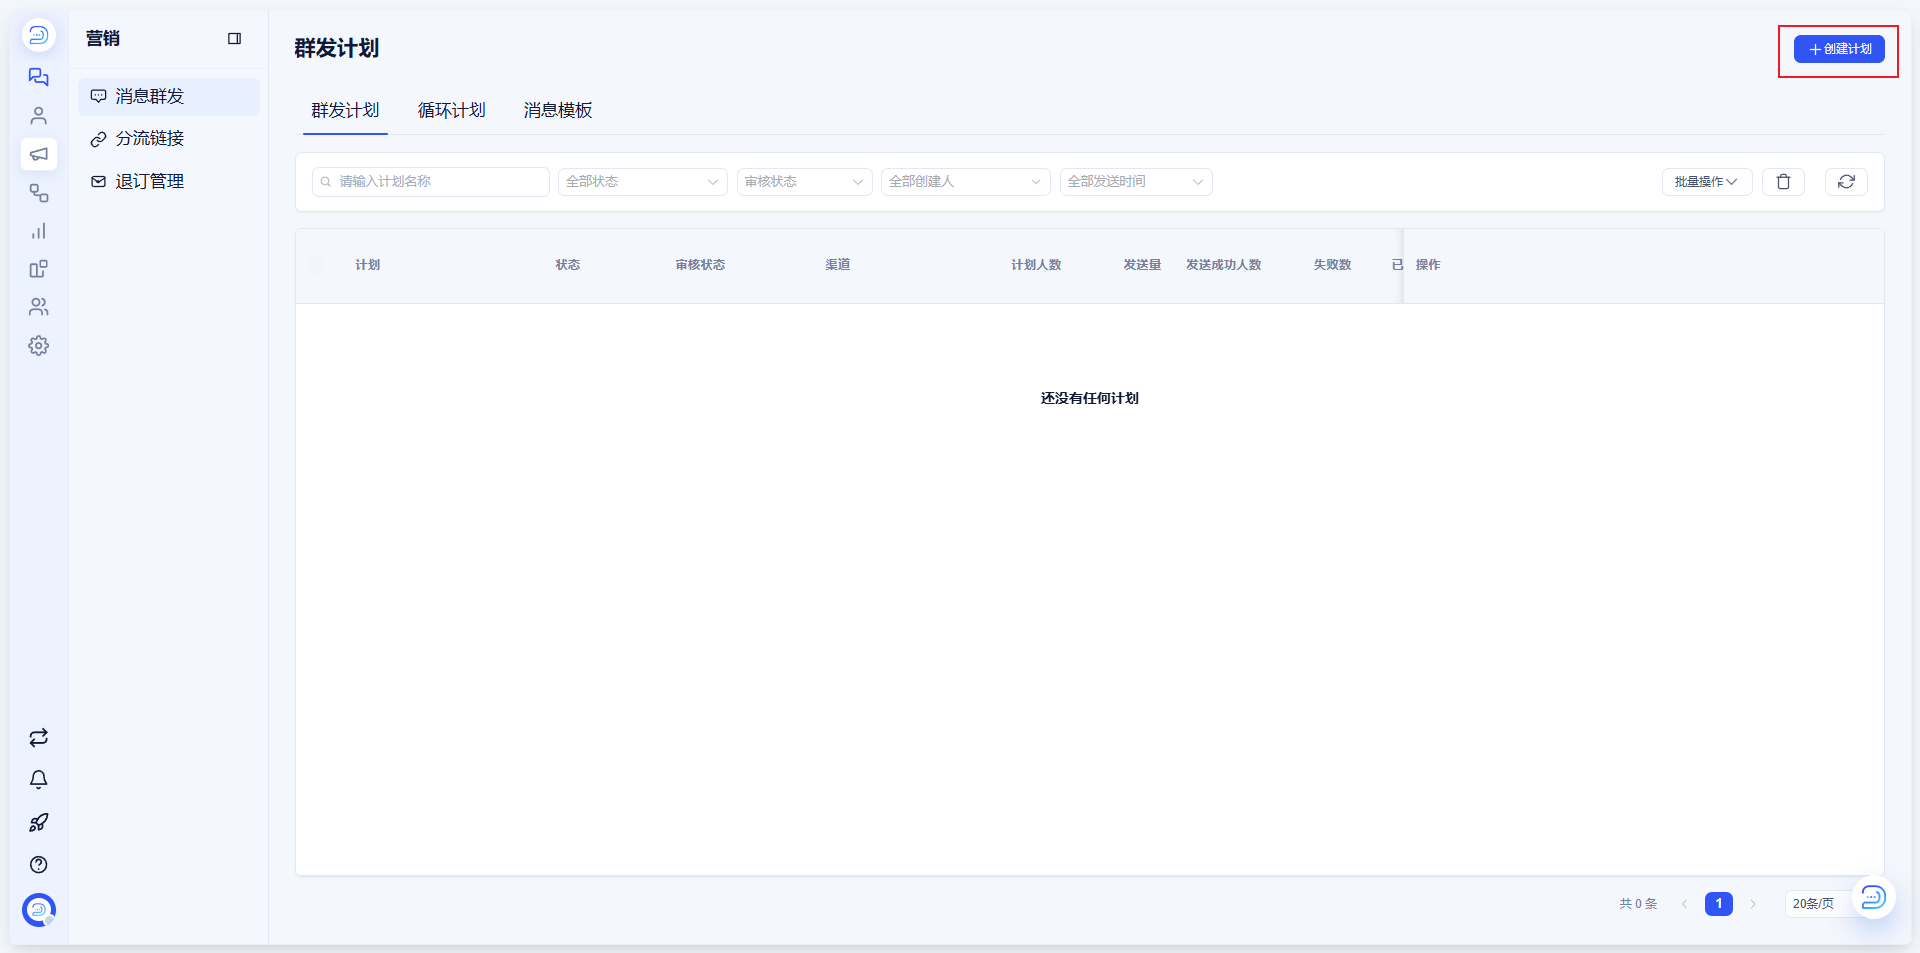Select 消息群发 in the side menu
The image size is (1920, 953).
point(169,97)
